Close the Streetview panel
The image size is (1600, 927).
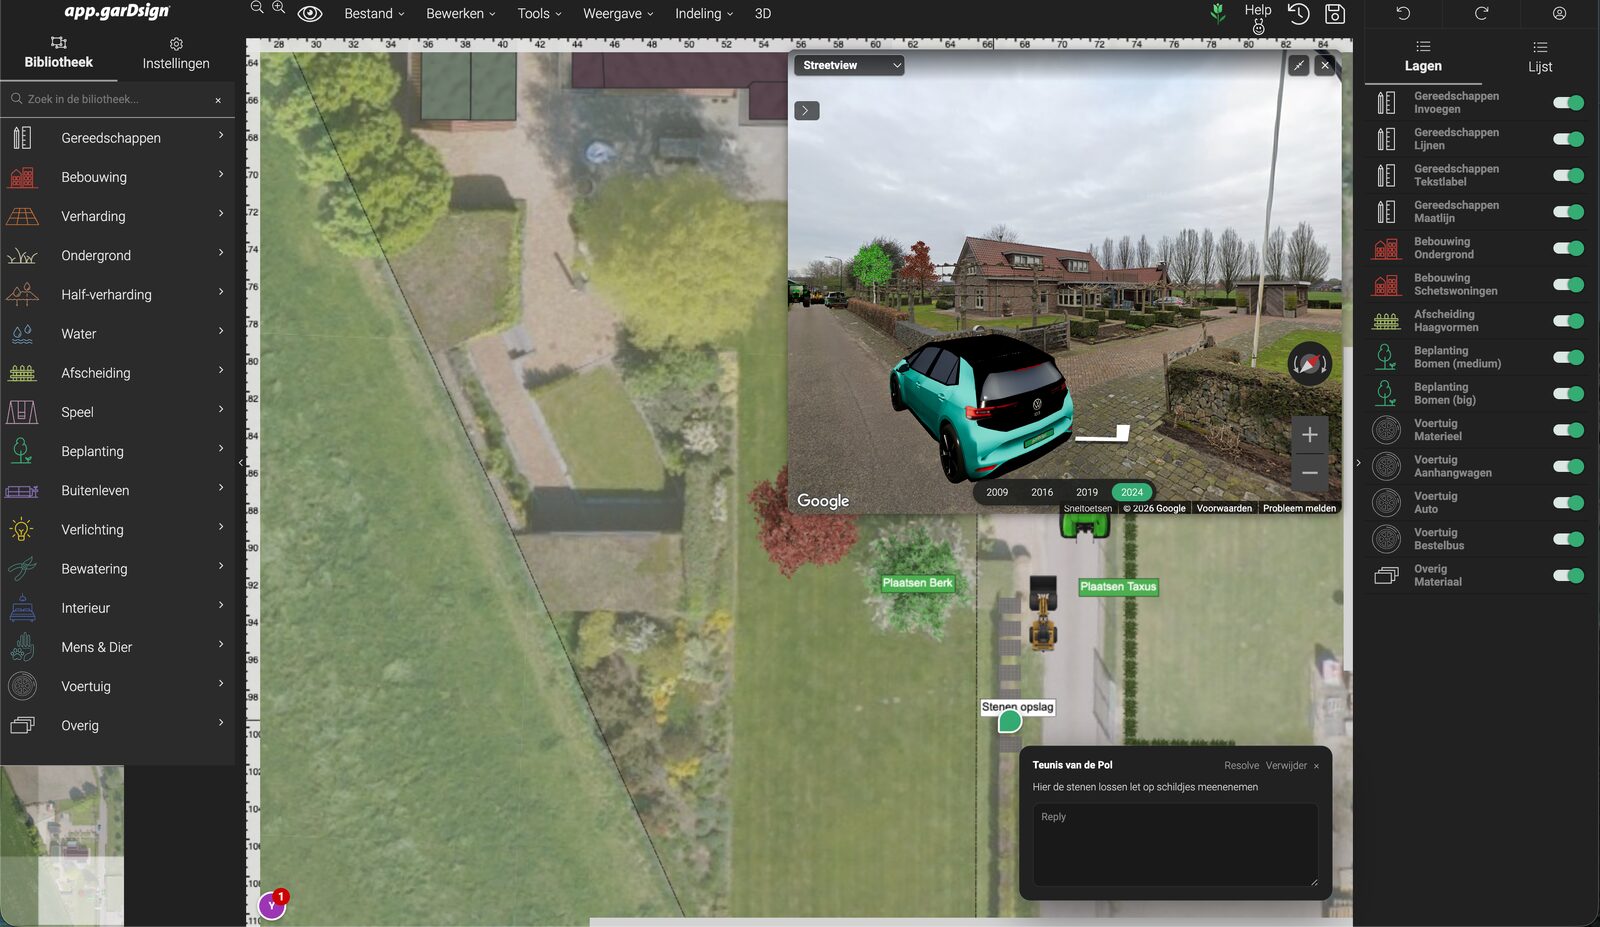[1325, 65]
